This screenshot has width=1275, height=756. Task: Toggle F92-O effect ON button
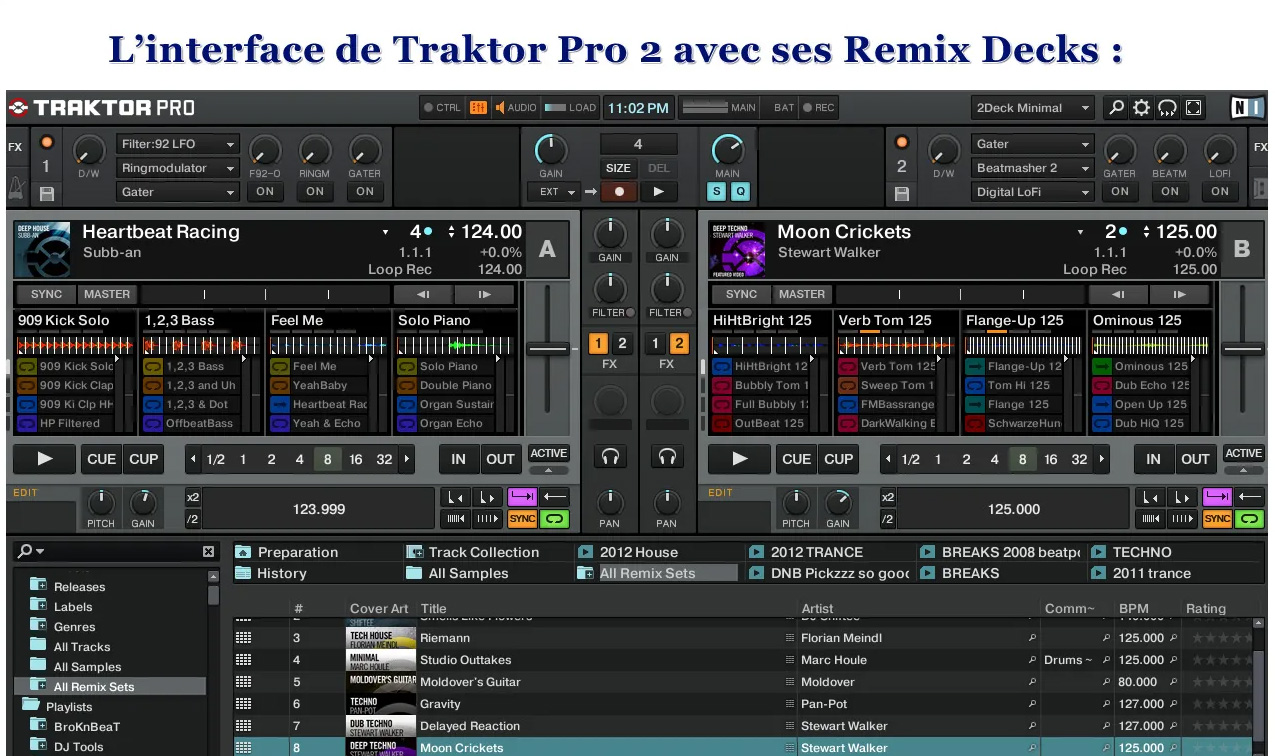(265, 191)
